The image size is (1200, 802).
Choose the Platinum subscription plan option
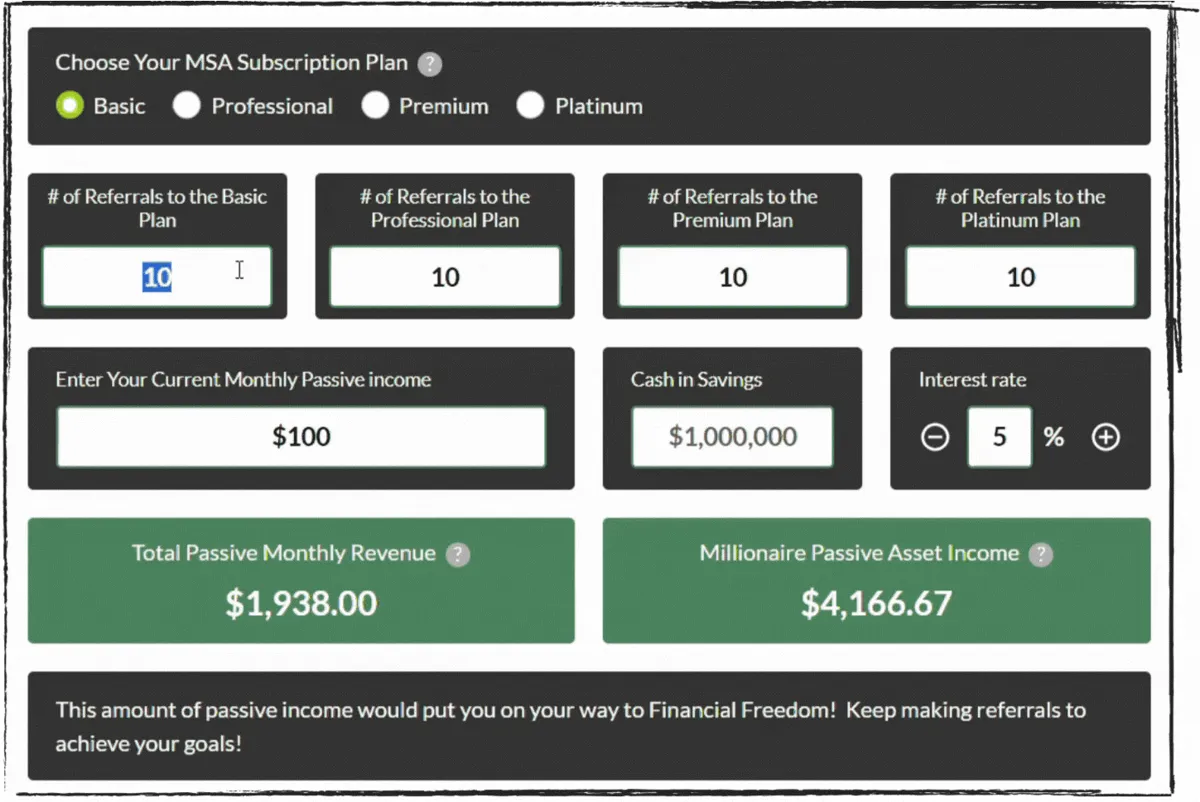point(531,106)
